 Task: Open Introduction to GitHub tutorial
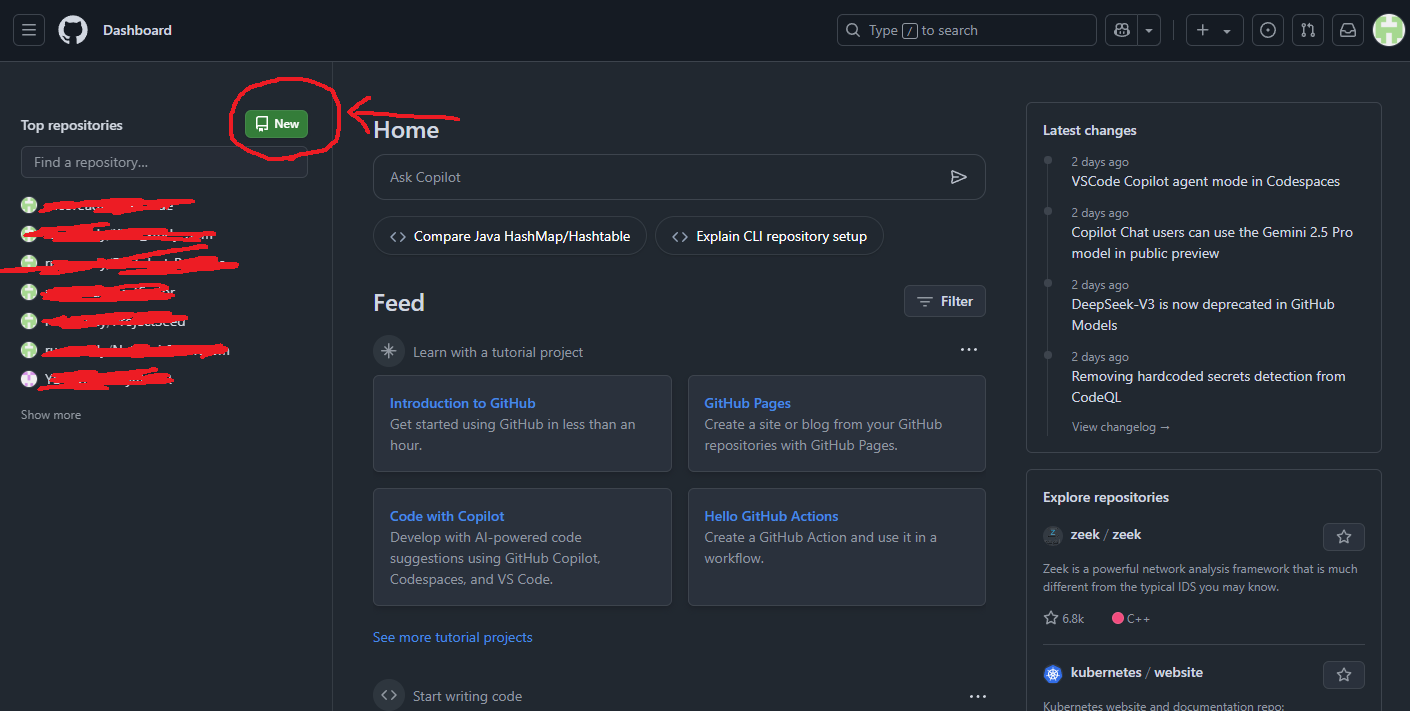point(463,403)
